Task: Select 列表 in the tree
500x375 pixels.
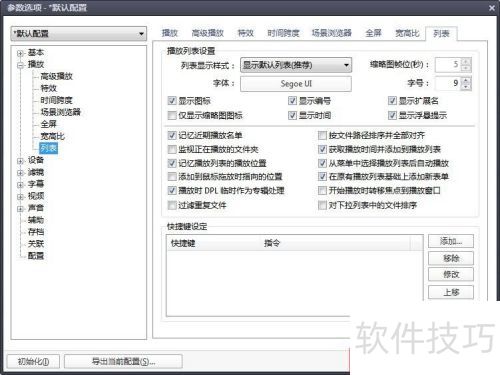Action: (x=49, y=148)
